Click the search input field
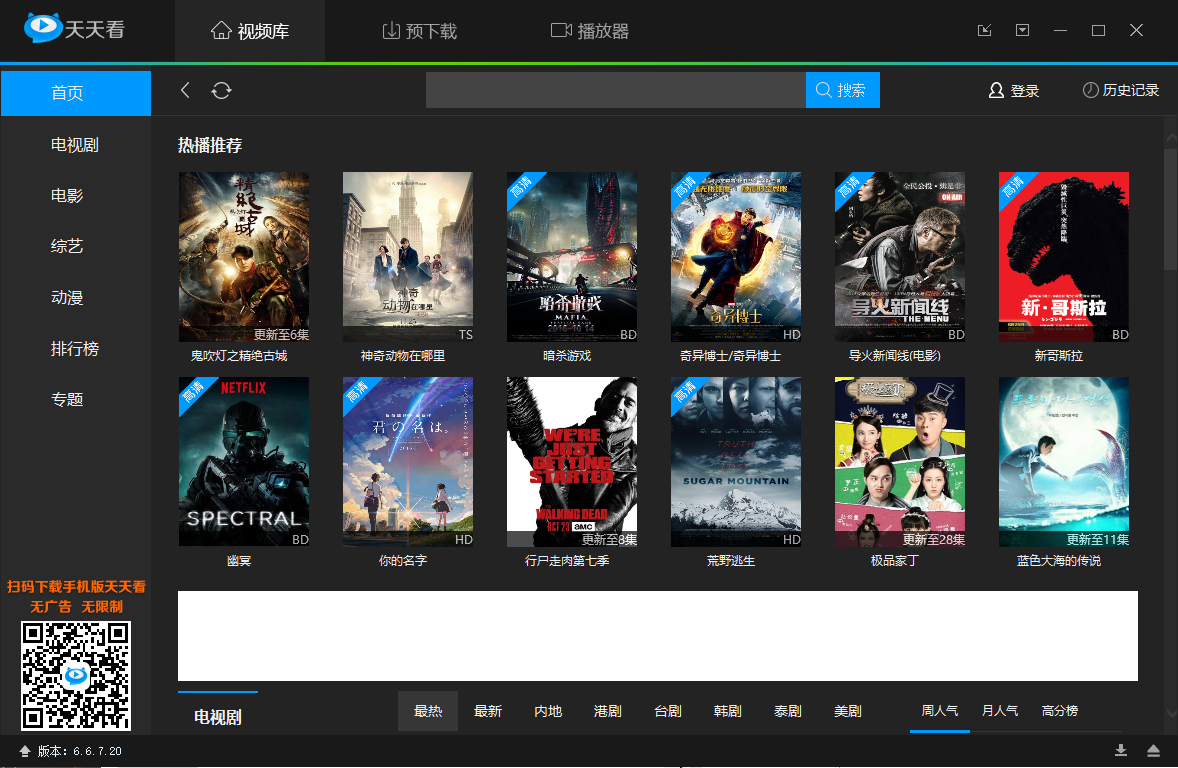 tap(616, 90)
